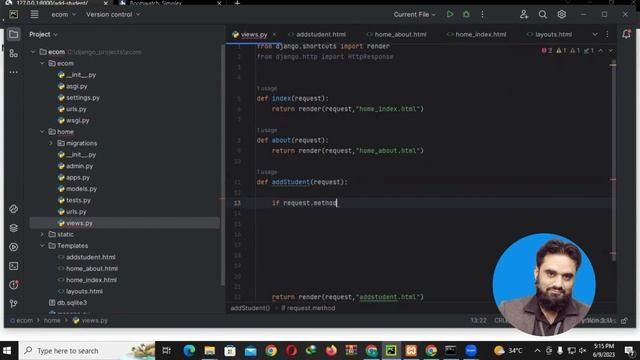Open Microsoft Edge from taskbar
The height and width of the screenshot is (360, 640).
coord(189,350)
